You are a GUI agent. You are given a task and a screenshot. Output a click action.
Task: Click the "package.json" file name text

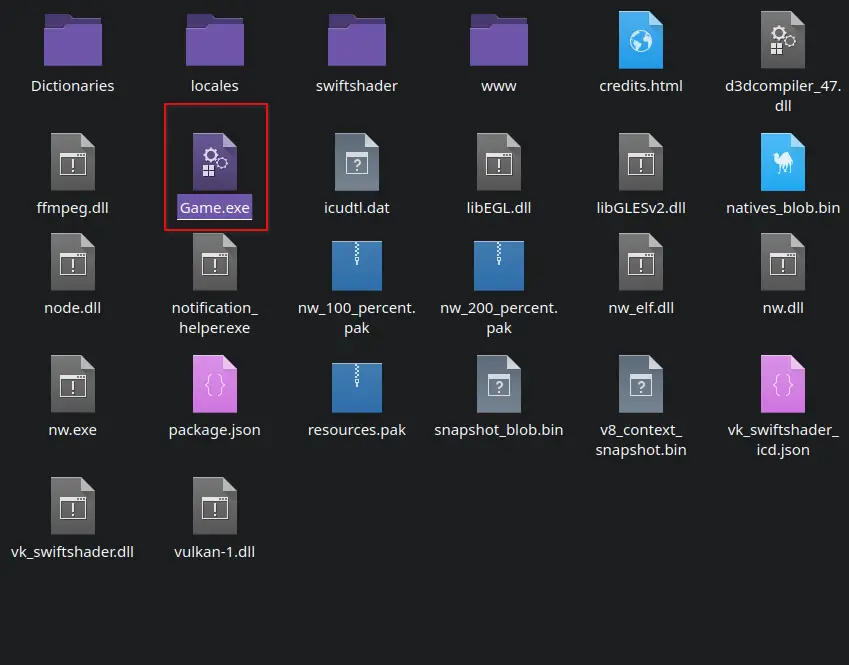point(214,430)
